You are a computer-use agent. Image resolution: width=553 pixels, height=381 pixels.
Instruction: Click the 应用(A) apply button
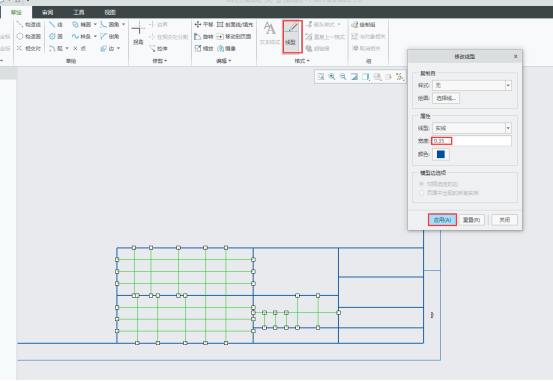442,220
